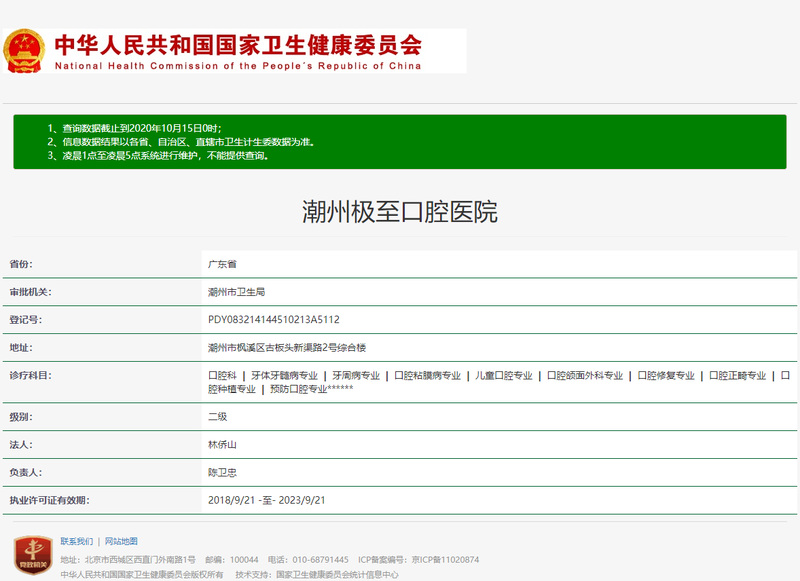The width and height of the screenshot is (800, 581).
Task: Select the 儿童口腔专业 entry
Action: coord(504,375)
